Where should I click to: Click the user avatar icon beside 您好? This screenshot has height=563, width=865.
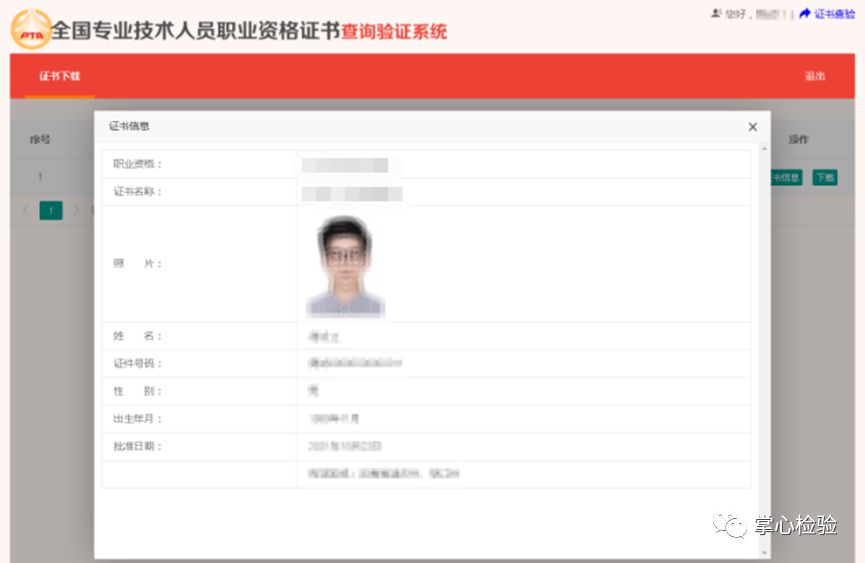pos(716,14)
